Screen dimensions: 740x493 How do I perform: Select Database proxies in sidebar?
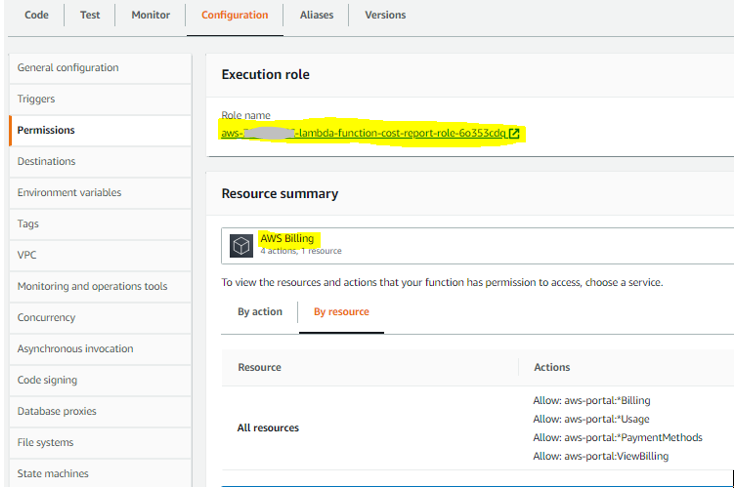tap(100, 411)
